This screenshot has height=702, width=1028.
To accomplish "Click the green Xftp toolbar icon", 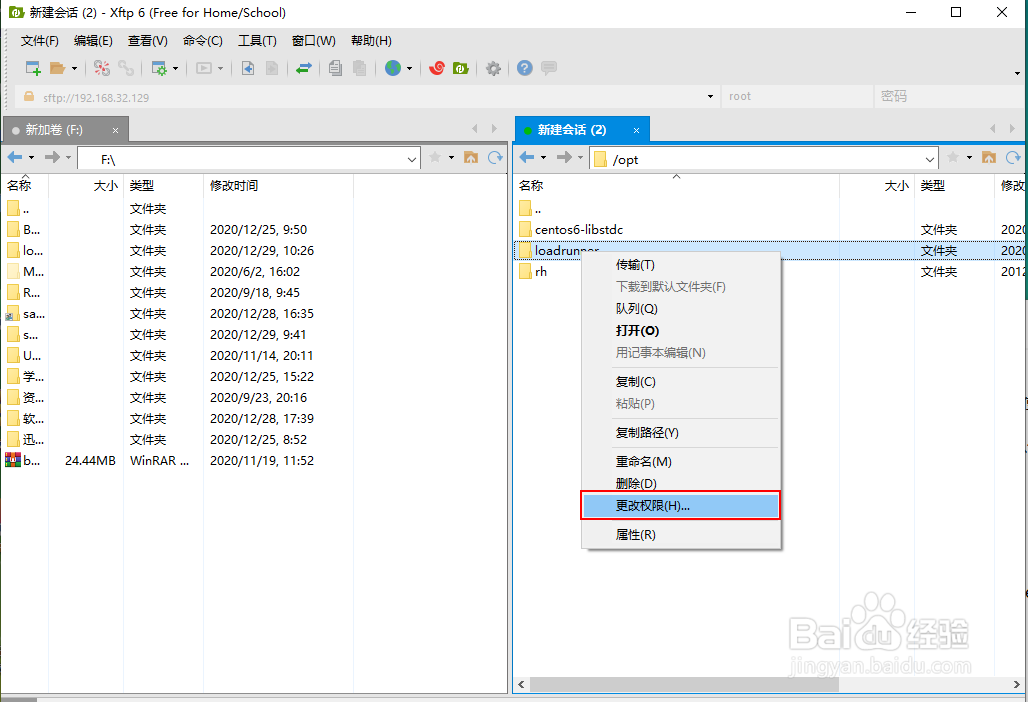I will [x=461, y=68].
